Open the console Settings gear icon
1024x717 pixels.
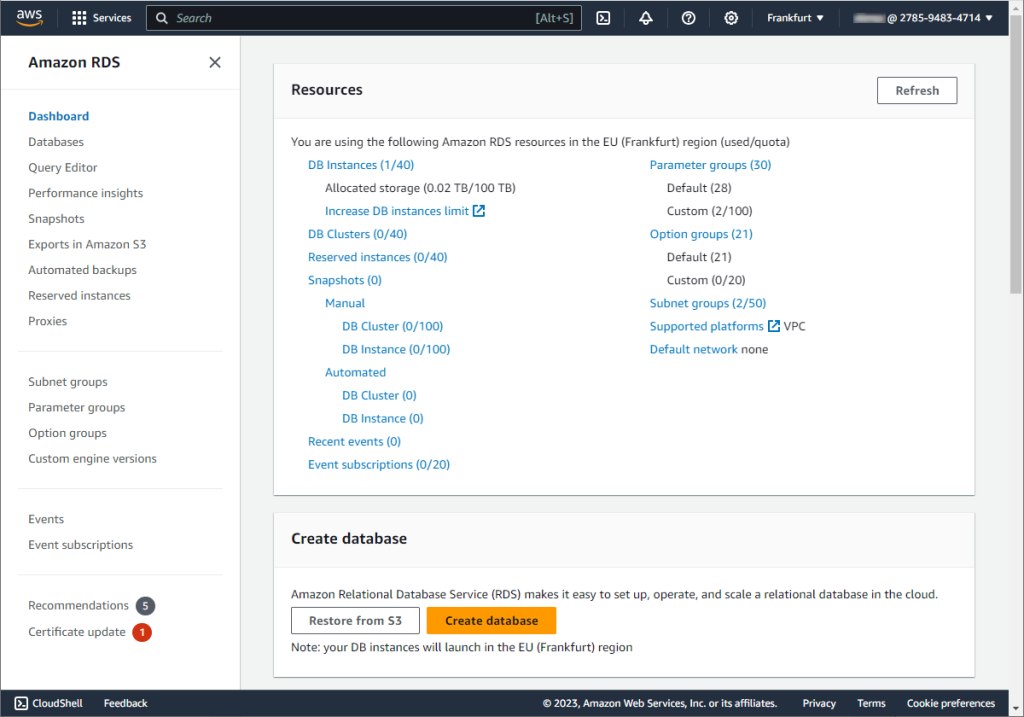tap(731, 17)
